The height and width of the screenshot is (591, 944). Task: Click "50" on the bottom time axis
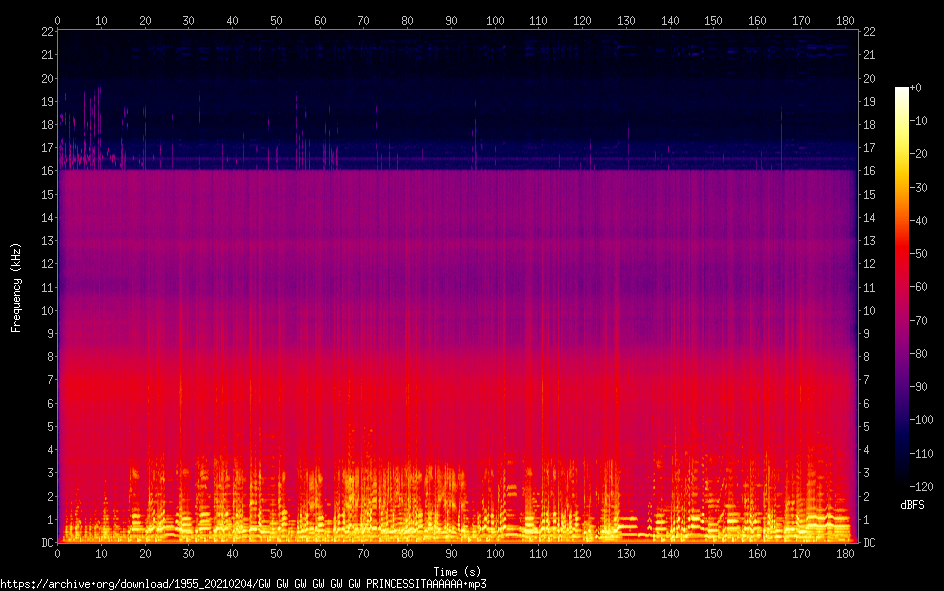pos(276,554)
